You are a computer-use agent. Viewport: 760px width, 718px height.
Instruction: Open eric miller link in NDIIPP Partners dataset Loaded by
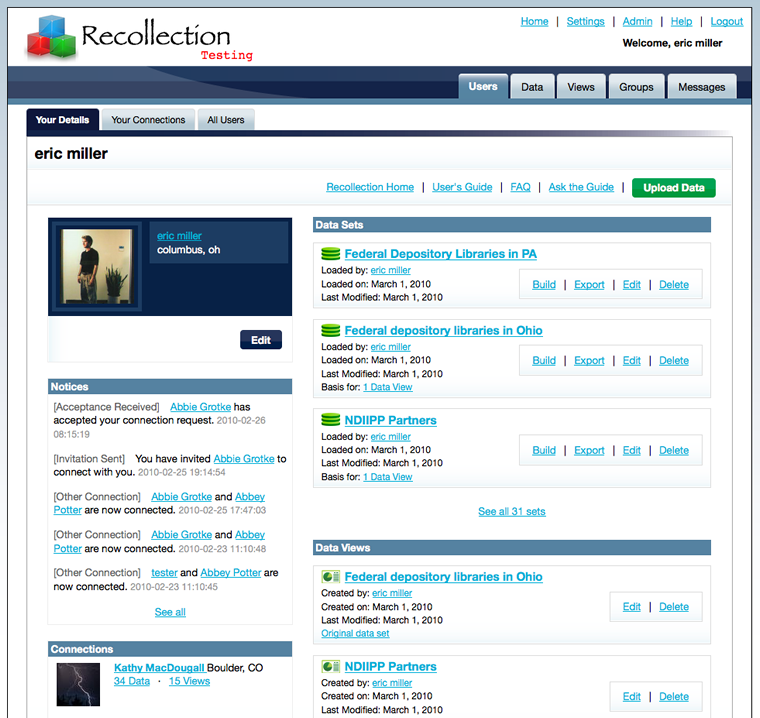click(x=391, y=436)
